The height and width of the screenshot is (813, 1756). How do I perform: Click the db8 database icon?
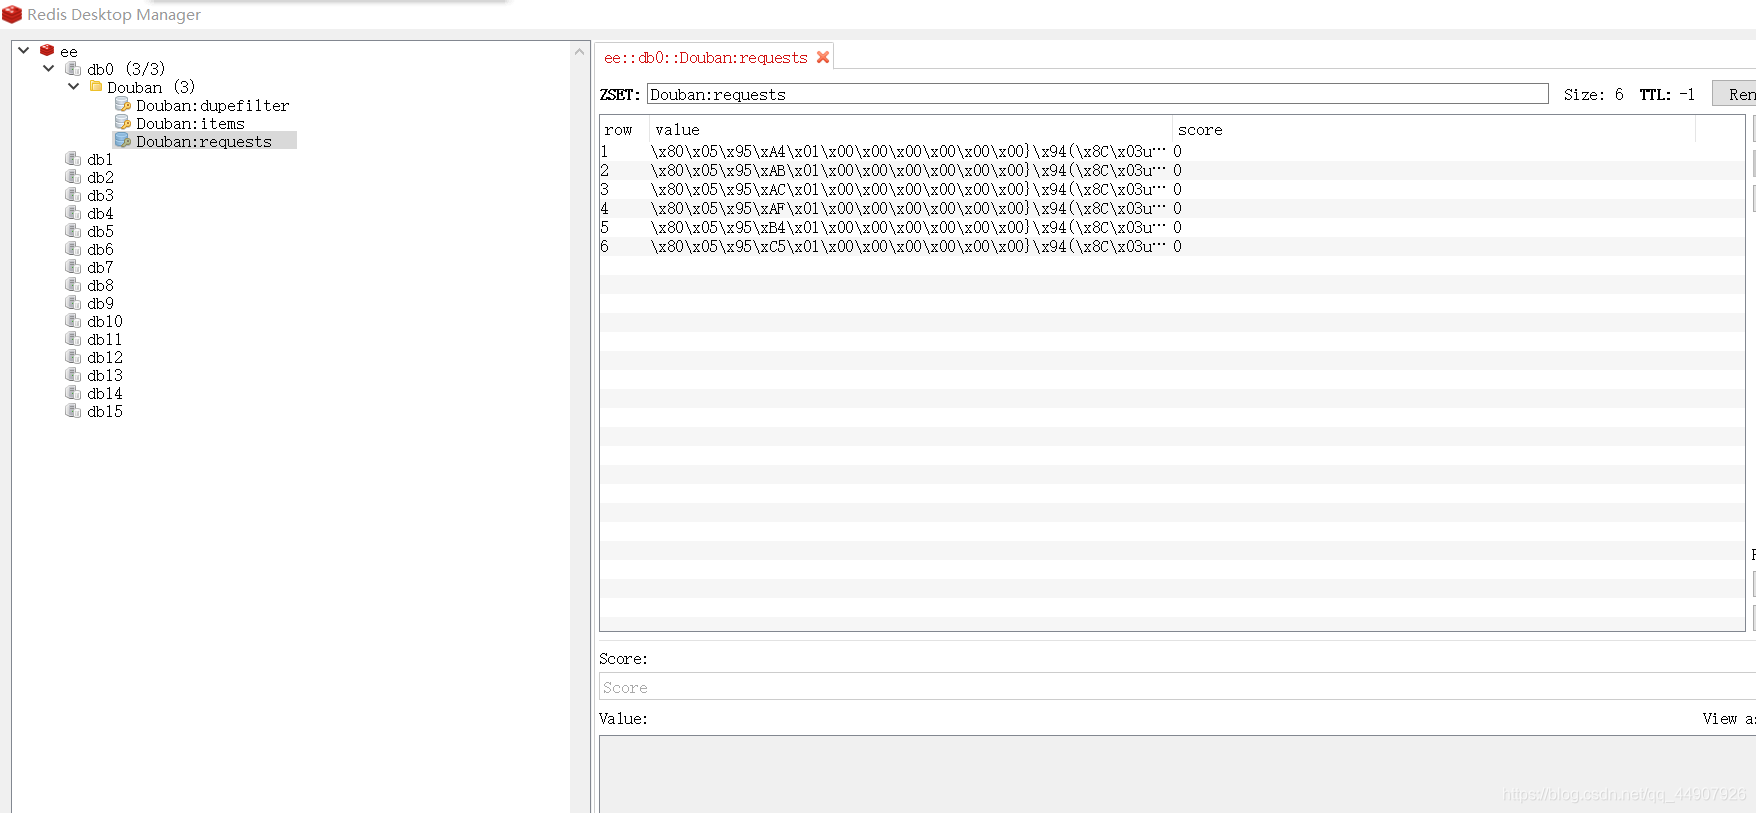click(73, 284)
